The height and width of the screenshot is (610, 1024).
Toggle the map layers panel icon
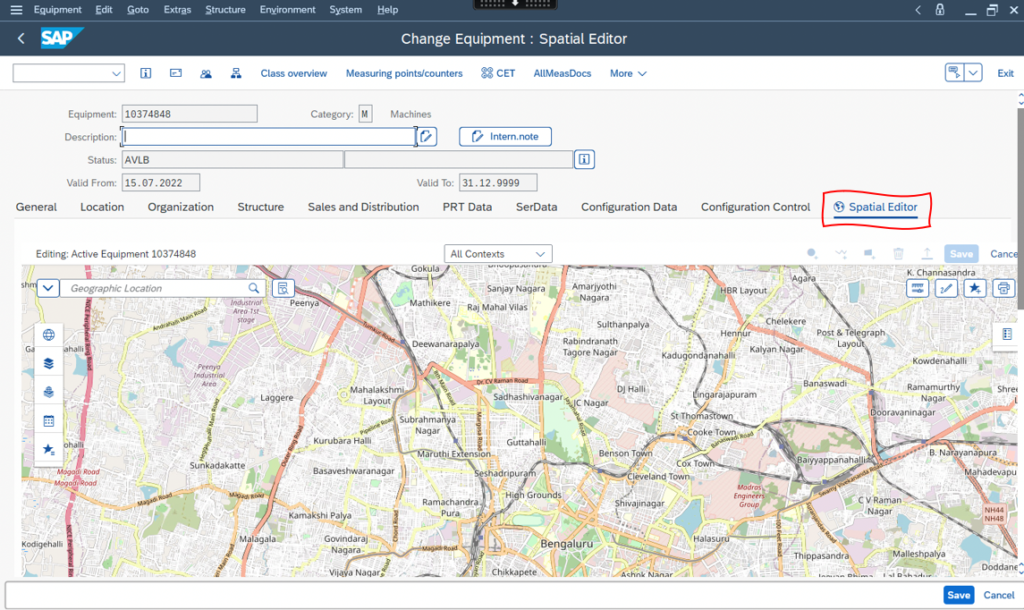click(48, 363)
